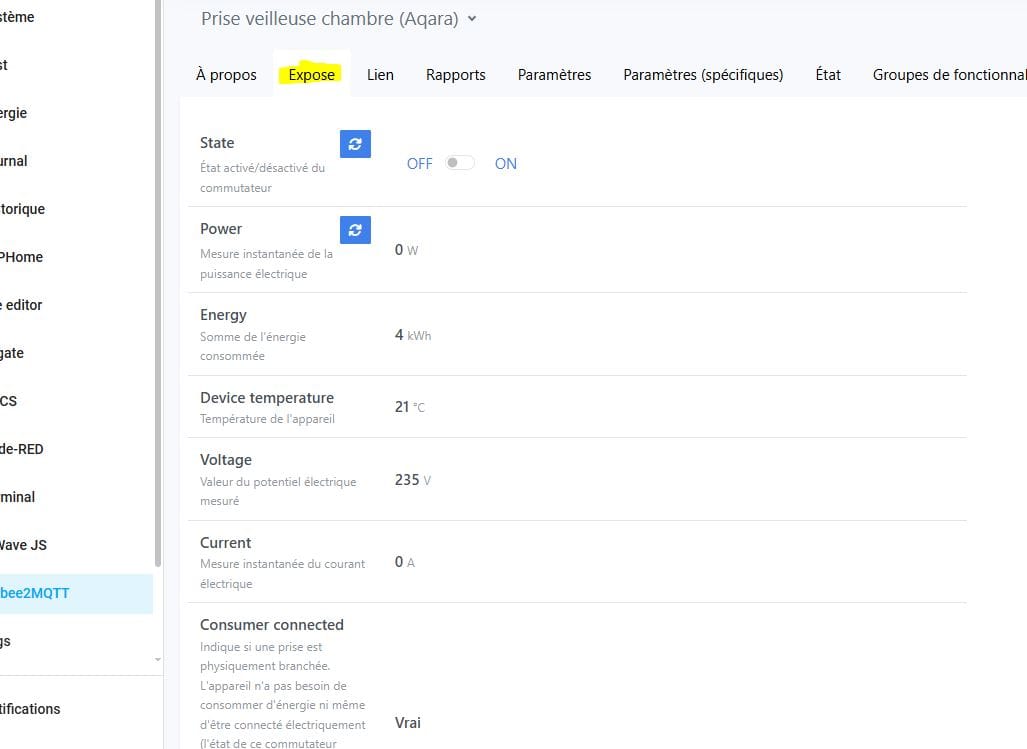Open the Paramètres (spécifiques) tab
This screenshot has height=749, width=1027.
703,75
